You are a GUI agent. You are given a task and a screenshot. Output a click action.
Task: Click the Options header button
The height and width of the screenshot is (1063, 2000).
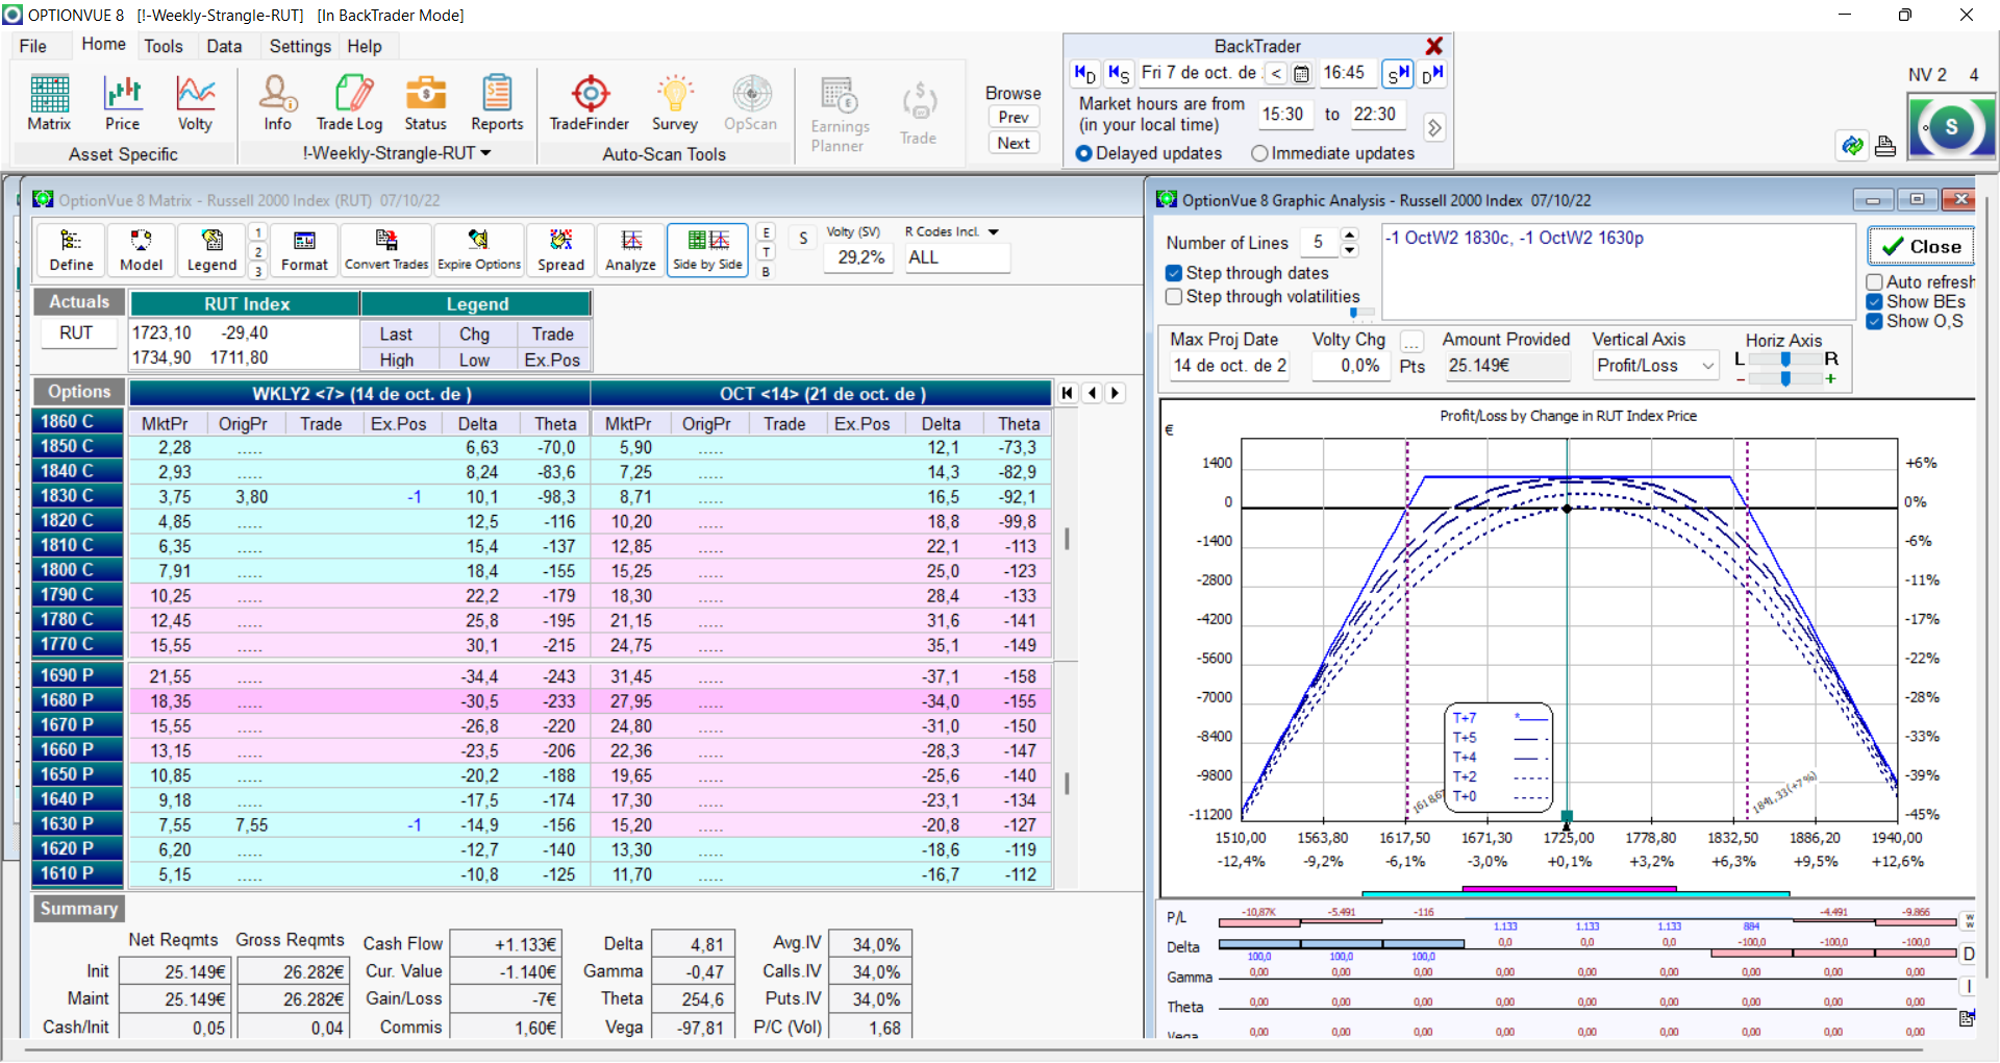click(x=79, y=392)
